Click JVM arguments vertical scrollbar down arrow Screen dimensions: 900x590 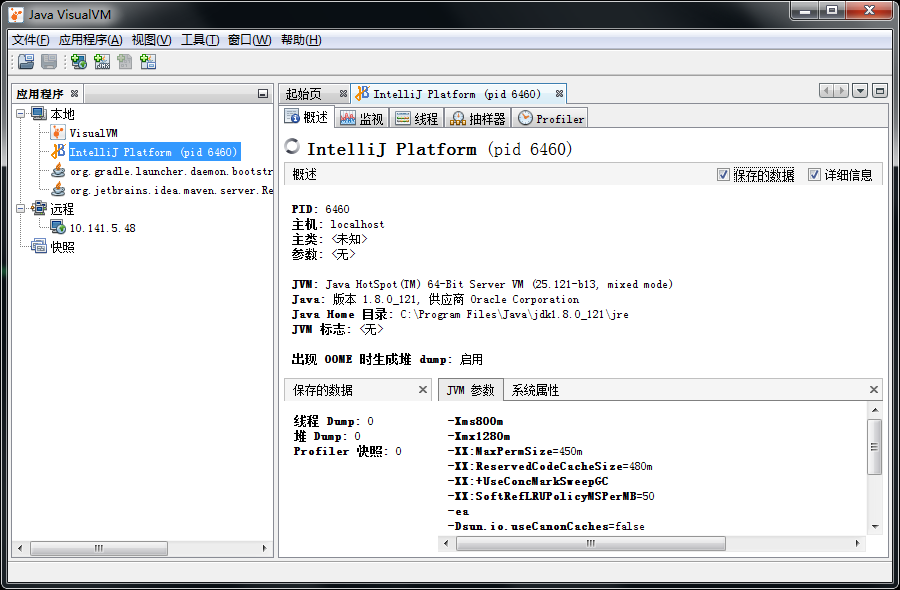tap(875, 526)
